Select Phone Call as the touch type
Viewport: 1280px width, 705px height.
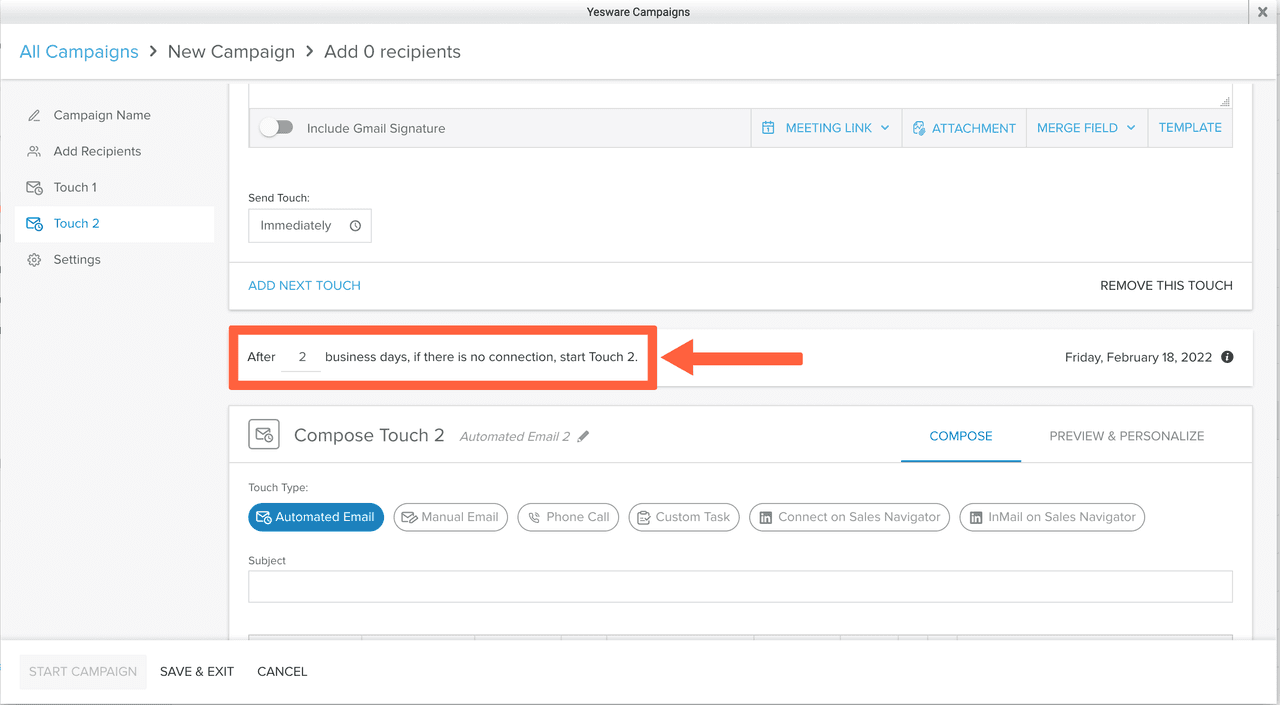(x=568, y=517)
